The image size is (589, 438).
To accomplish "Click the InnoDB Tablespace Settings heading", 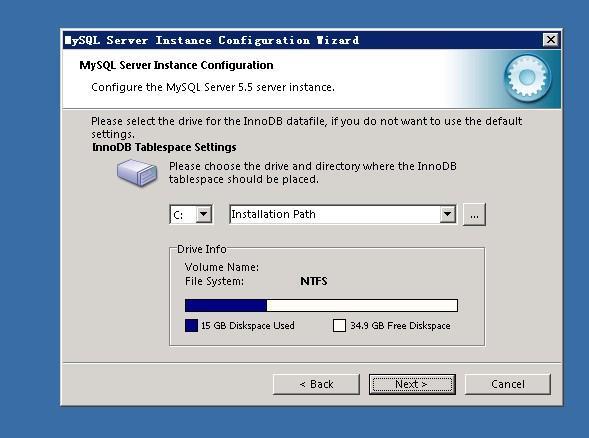I will point(164,147).
